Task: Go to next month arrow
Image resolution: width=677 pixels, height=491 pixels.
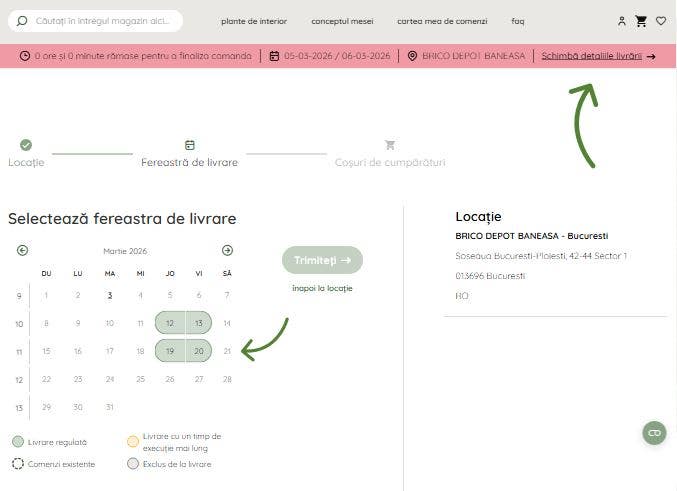Action: (x=227, y=250)
